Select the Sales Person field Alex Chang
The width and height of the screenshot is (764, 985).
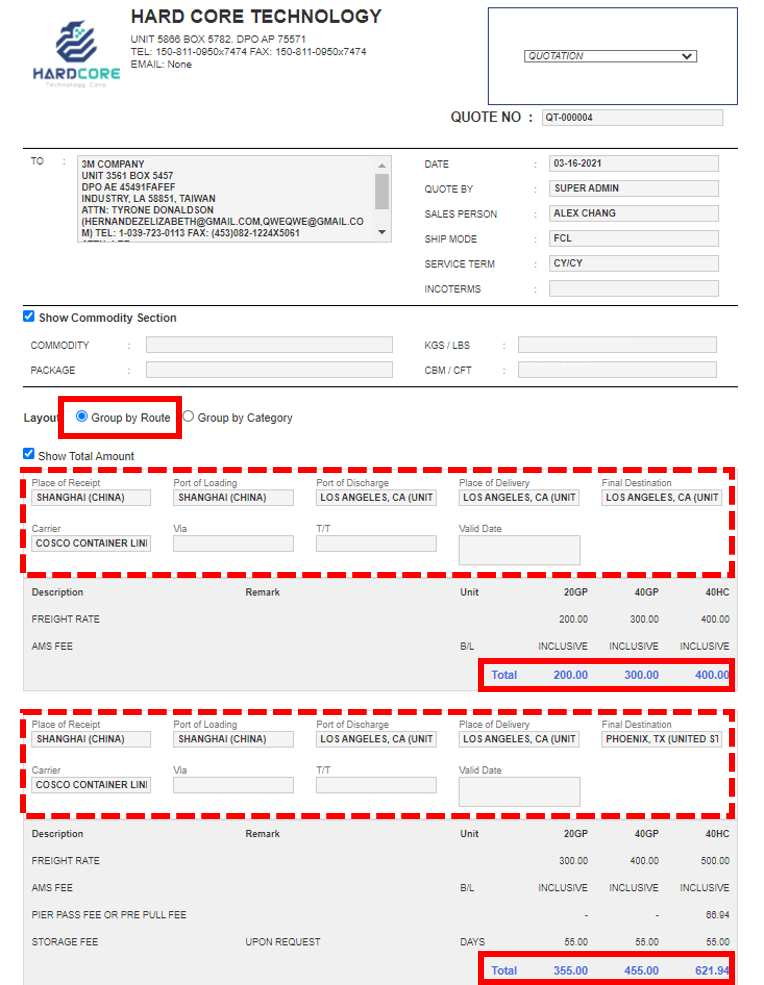click(x=633, y=214)
